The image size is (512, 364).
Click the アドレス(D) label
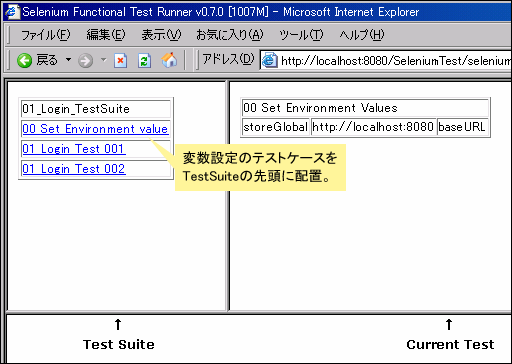point(228,60)
